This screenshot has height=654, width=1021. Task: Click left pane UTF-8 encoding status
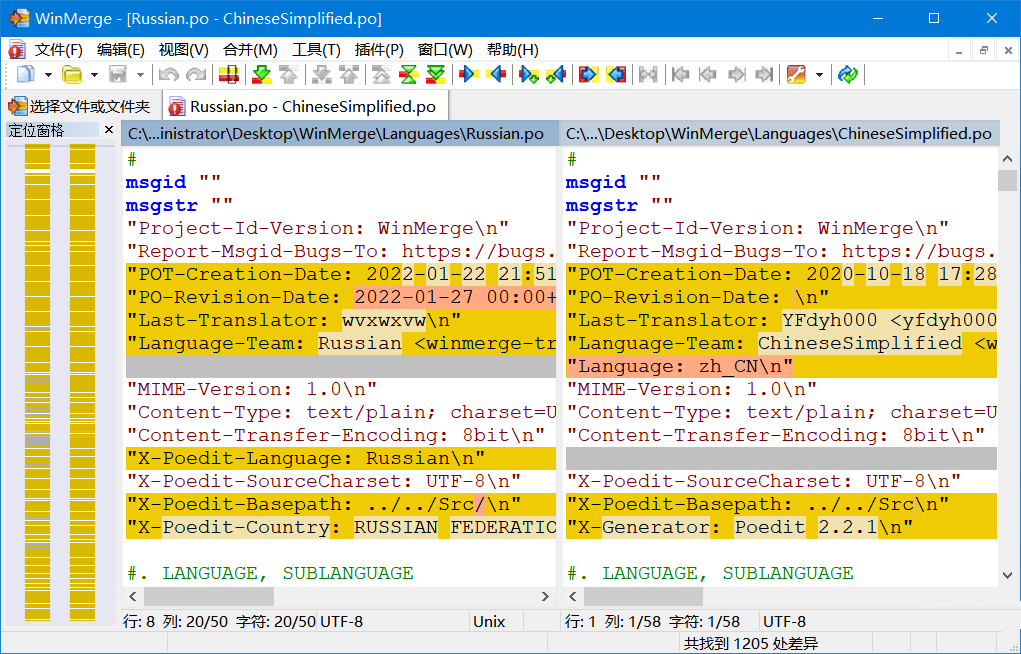coord(342,621)
